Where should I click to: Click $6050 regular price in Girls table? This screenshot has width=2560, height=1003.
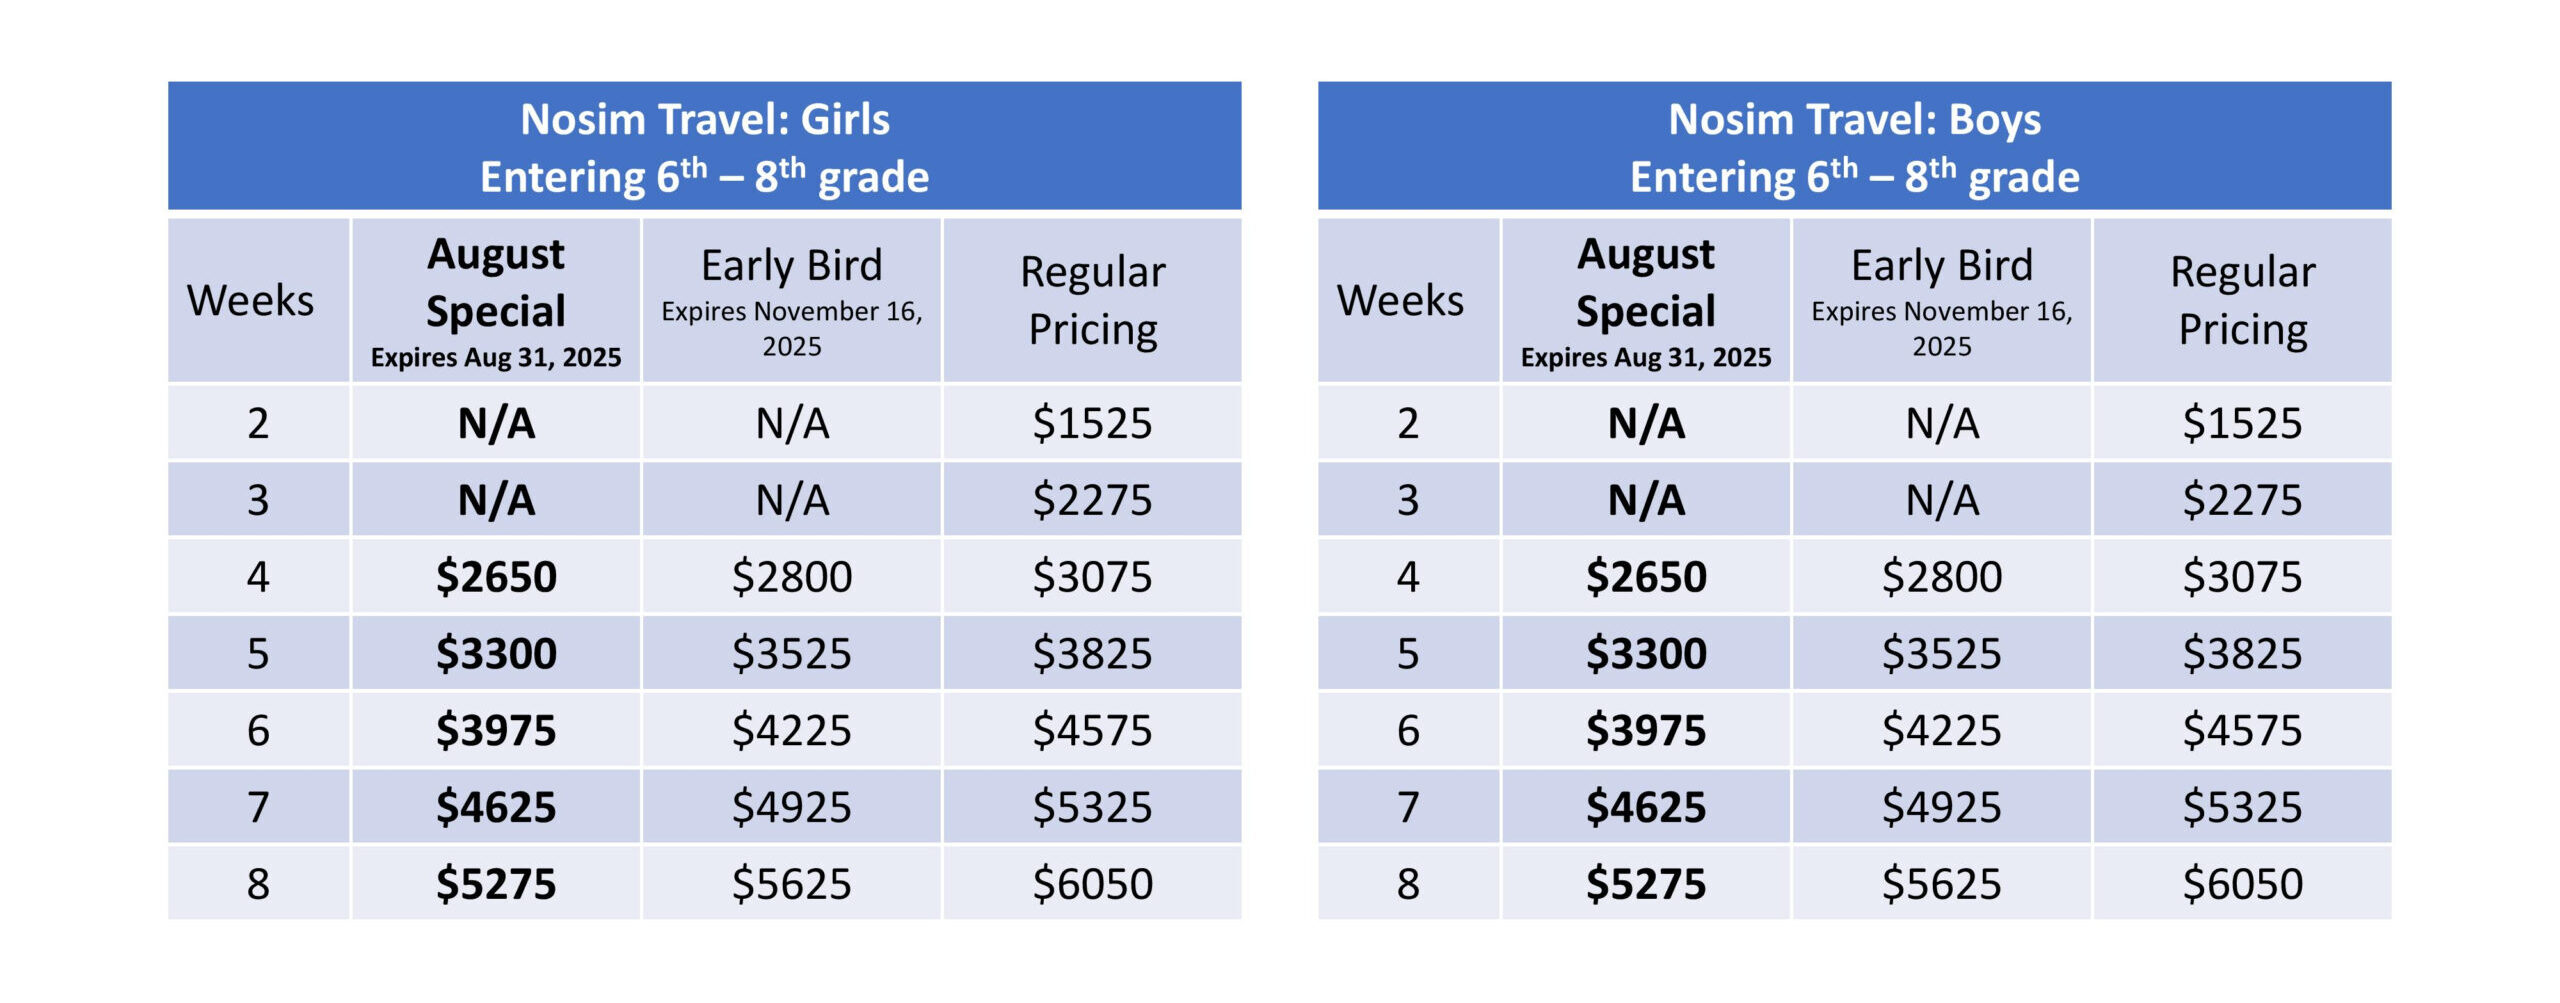(1092, 884)
